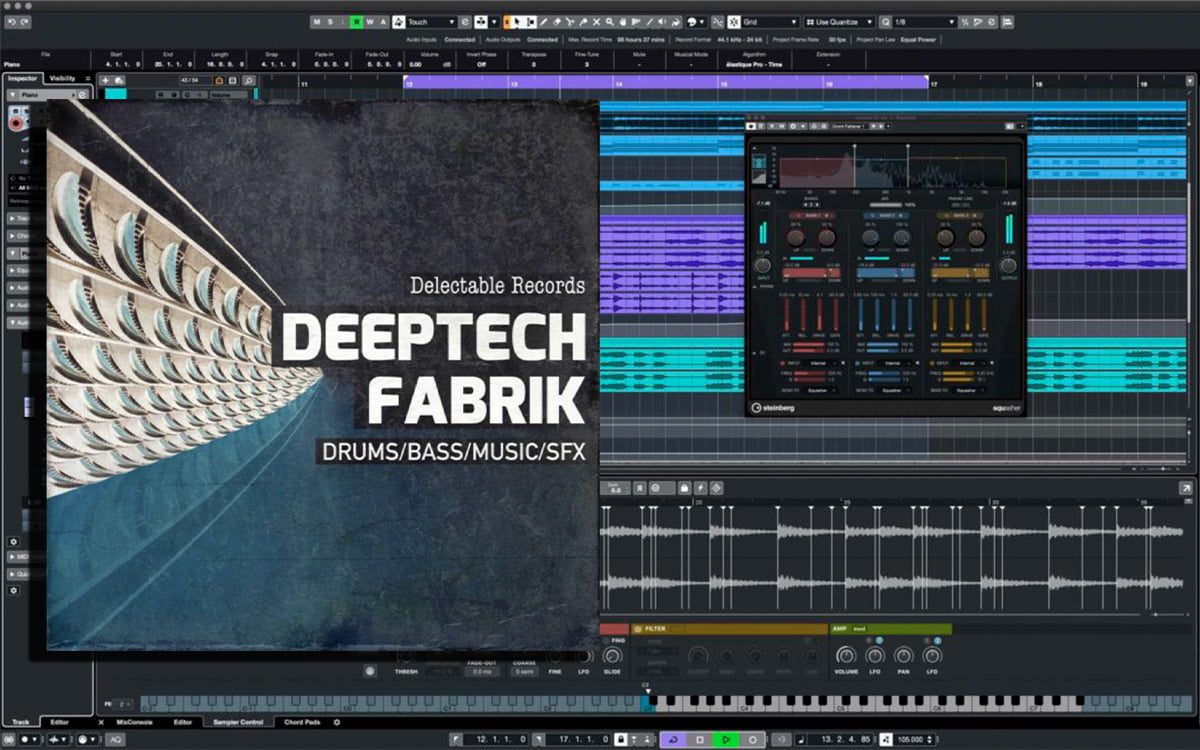Select the Zoom magnifier tool

point(610,22)
